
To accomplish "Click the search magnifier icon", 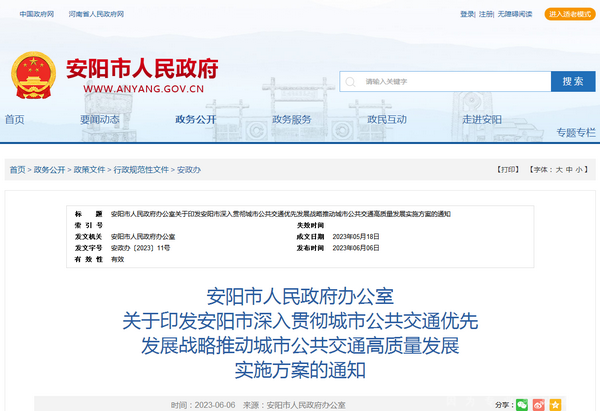I will [x=350, y=82].
